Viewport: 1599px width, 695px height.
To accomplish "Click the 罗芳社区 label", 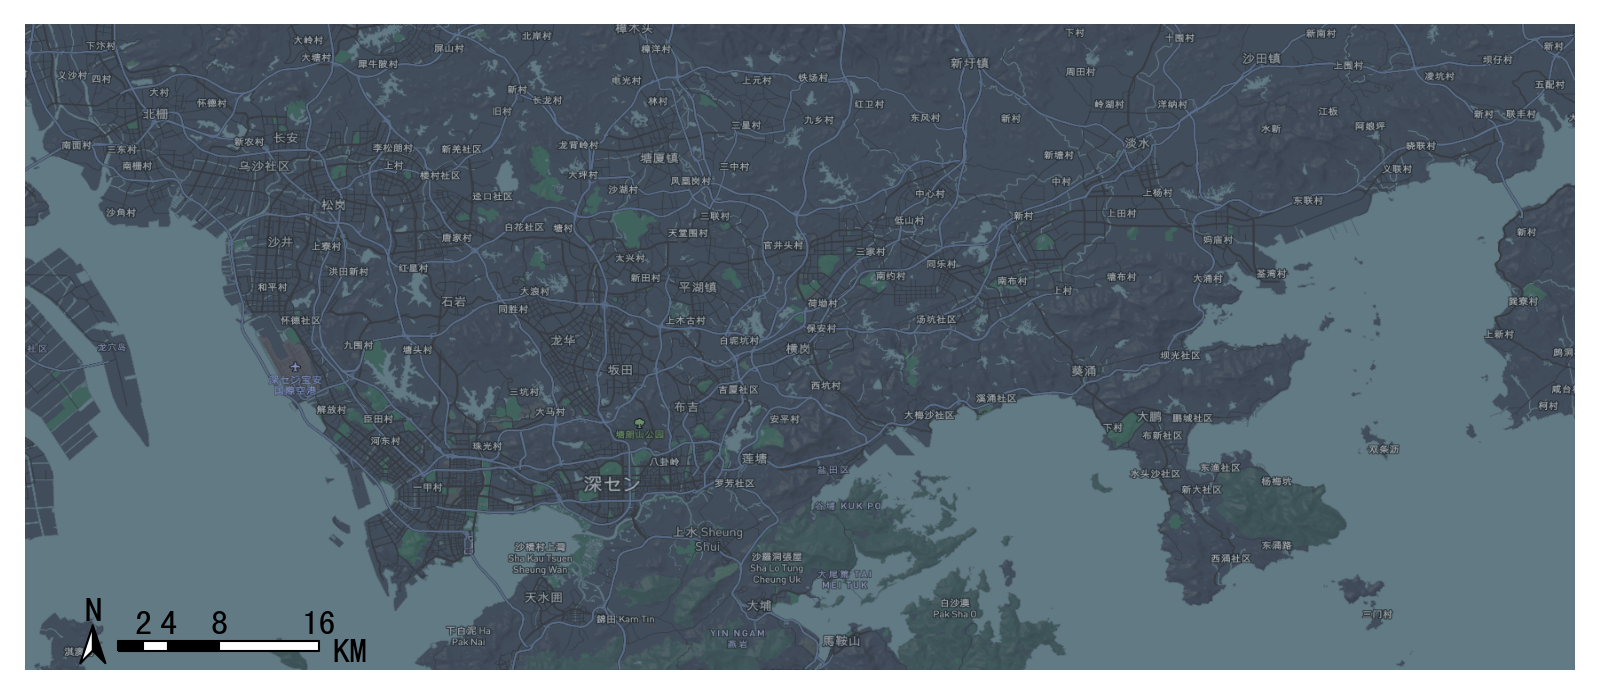I will [734, 483].
